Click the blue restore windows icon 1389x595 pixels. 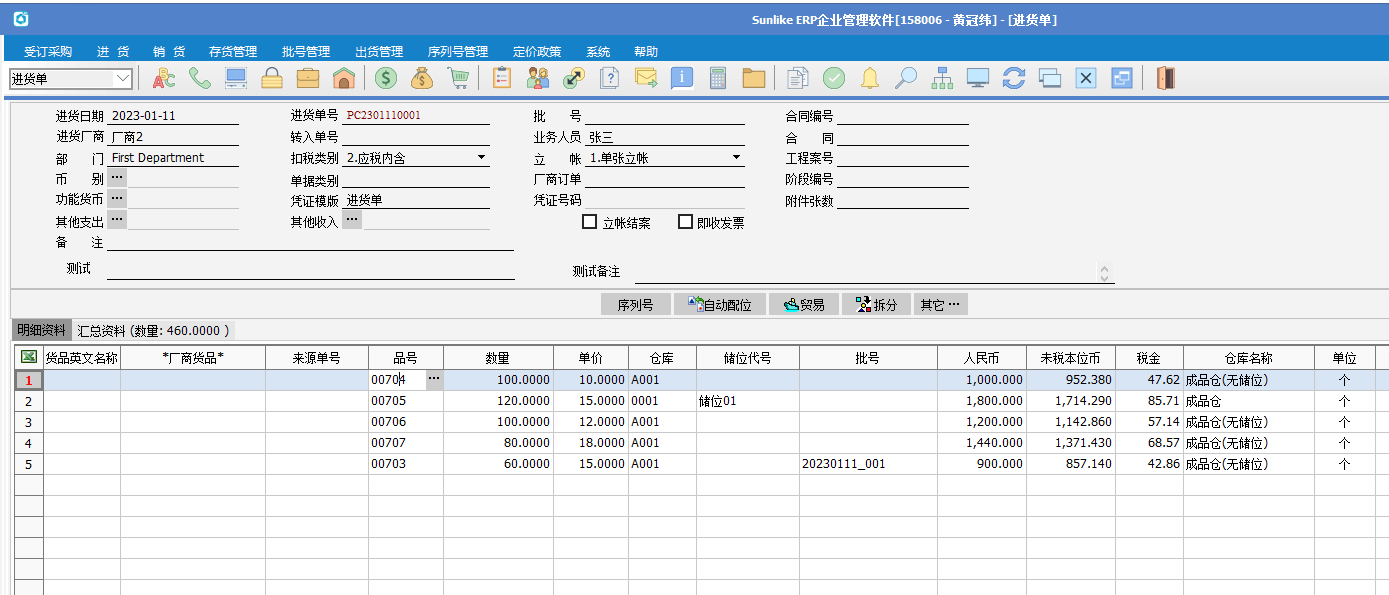[1122, 78]
